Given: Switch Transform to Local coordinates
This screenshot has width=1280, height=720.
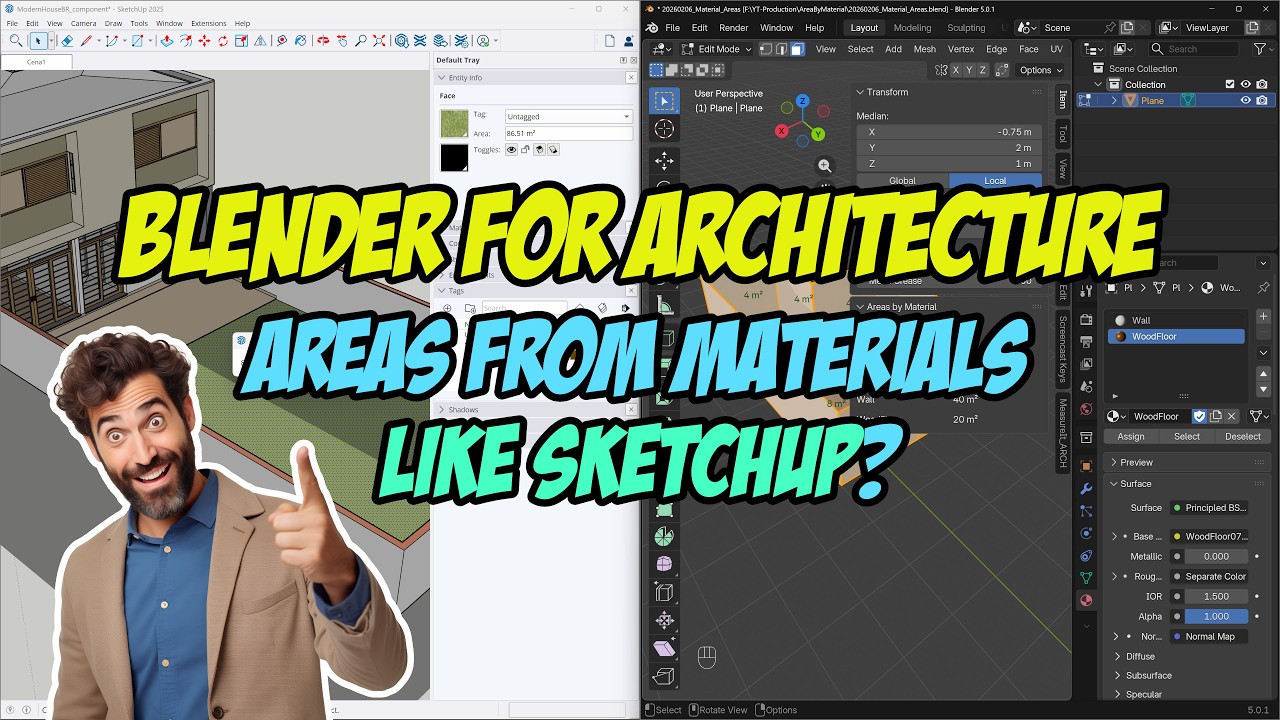Looking at the screenshot, I should 995,181.
